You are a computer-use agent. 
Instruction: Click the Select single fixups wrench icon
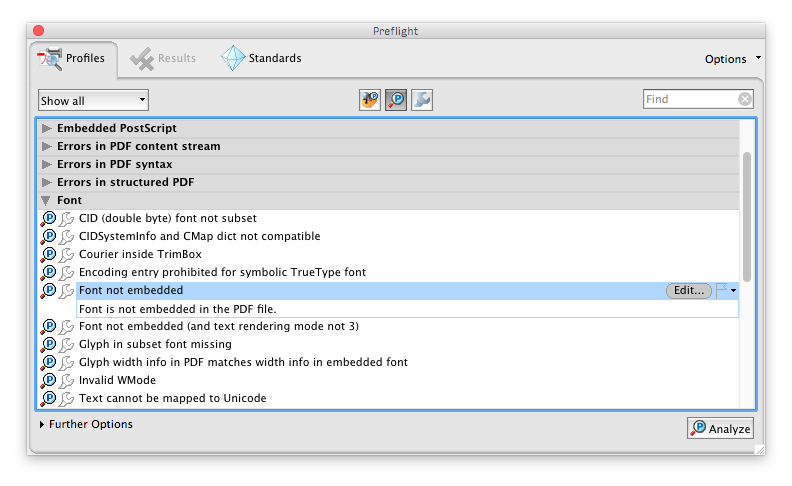tap(422, 100)
